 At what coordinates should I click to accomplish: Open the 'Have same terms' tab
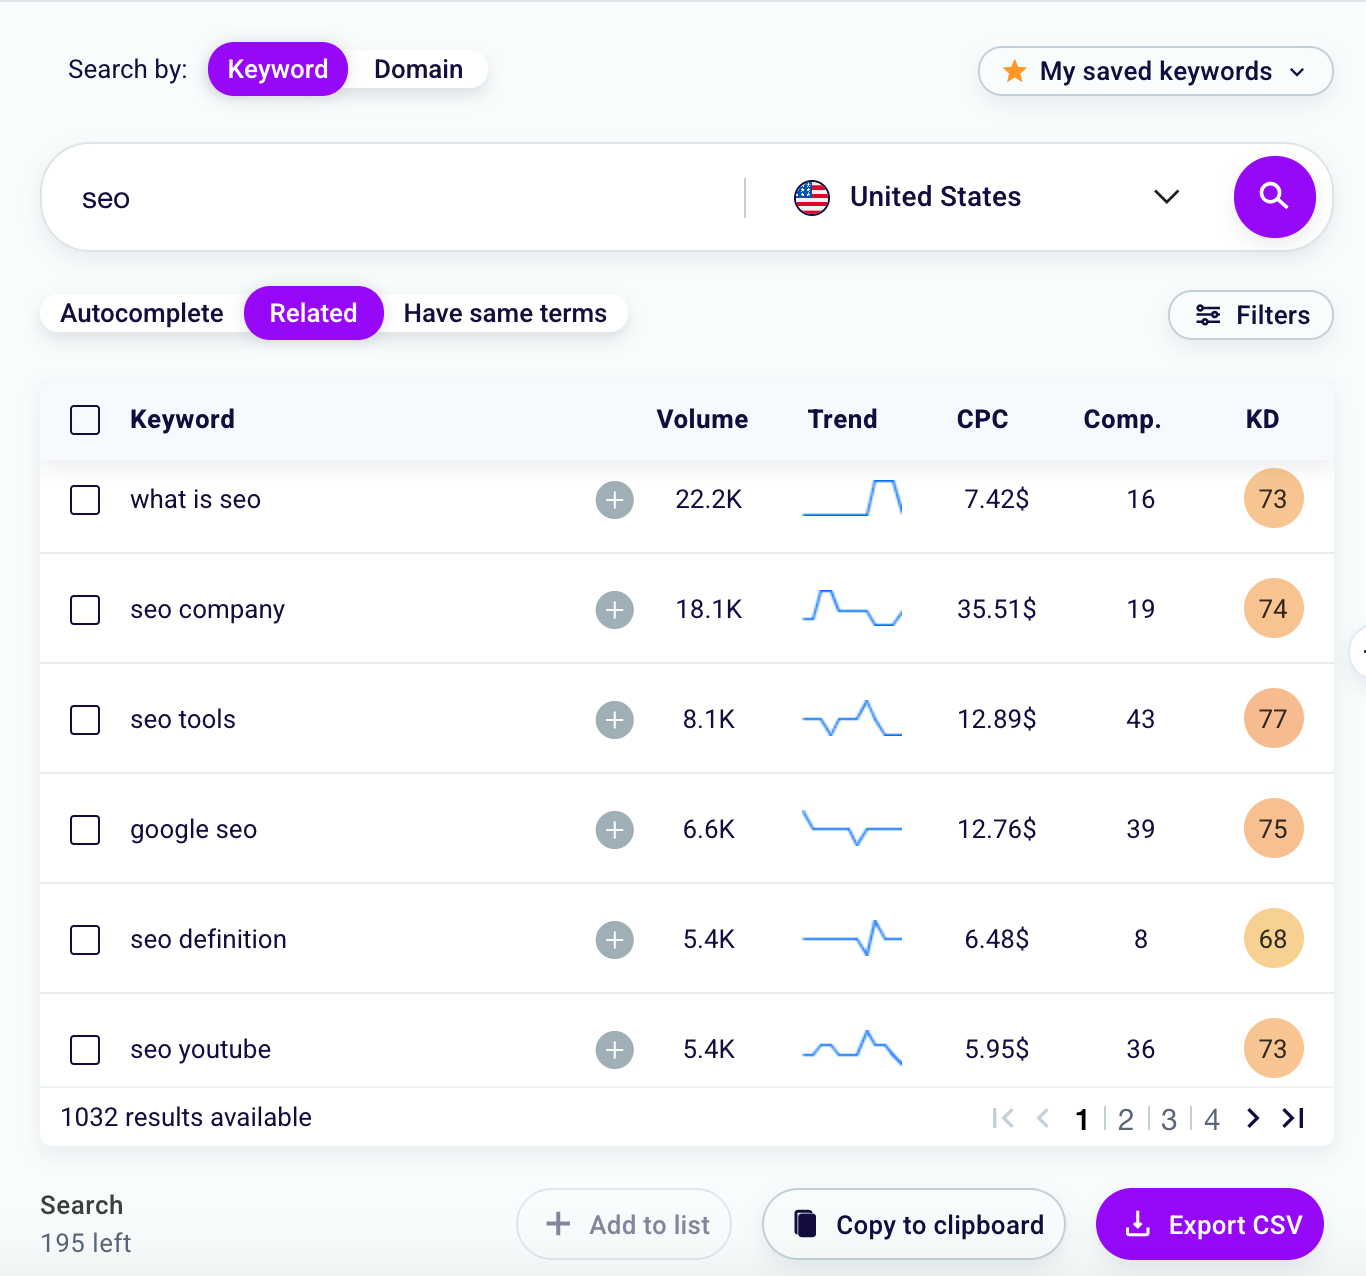[x=504, y=312]
